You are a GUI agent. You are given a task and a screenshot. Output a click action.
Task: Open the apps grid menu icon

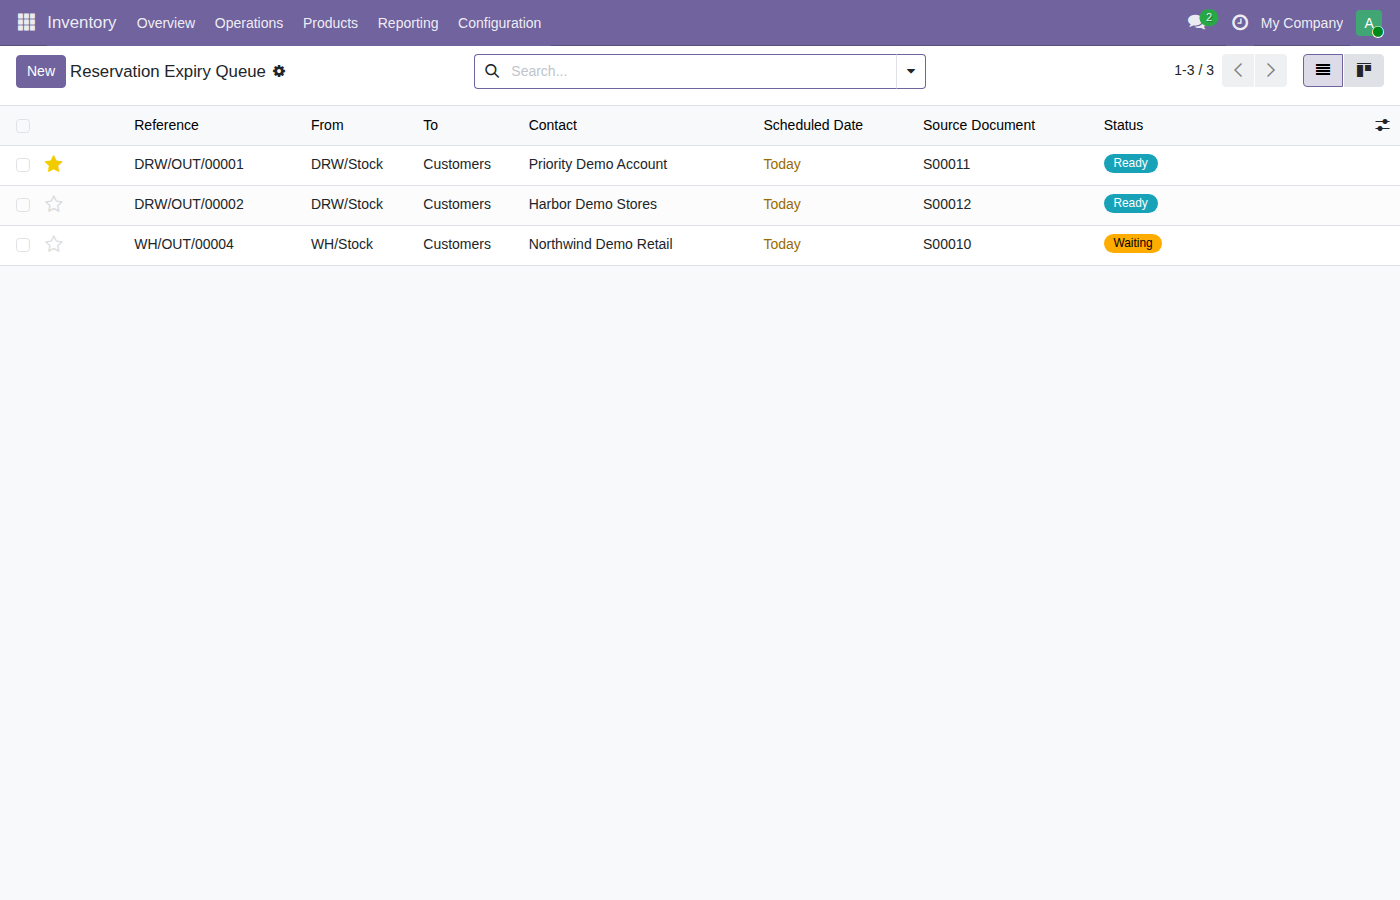(x=26, y=22)
